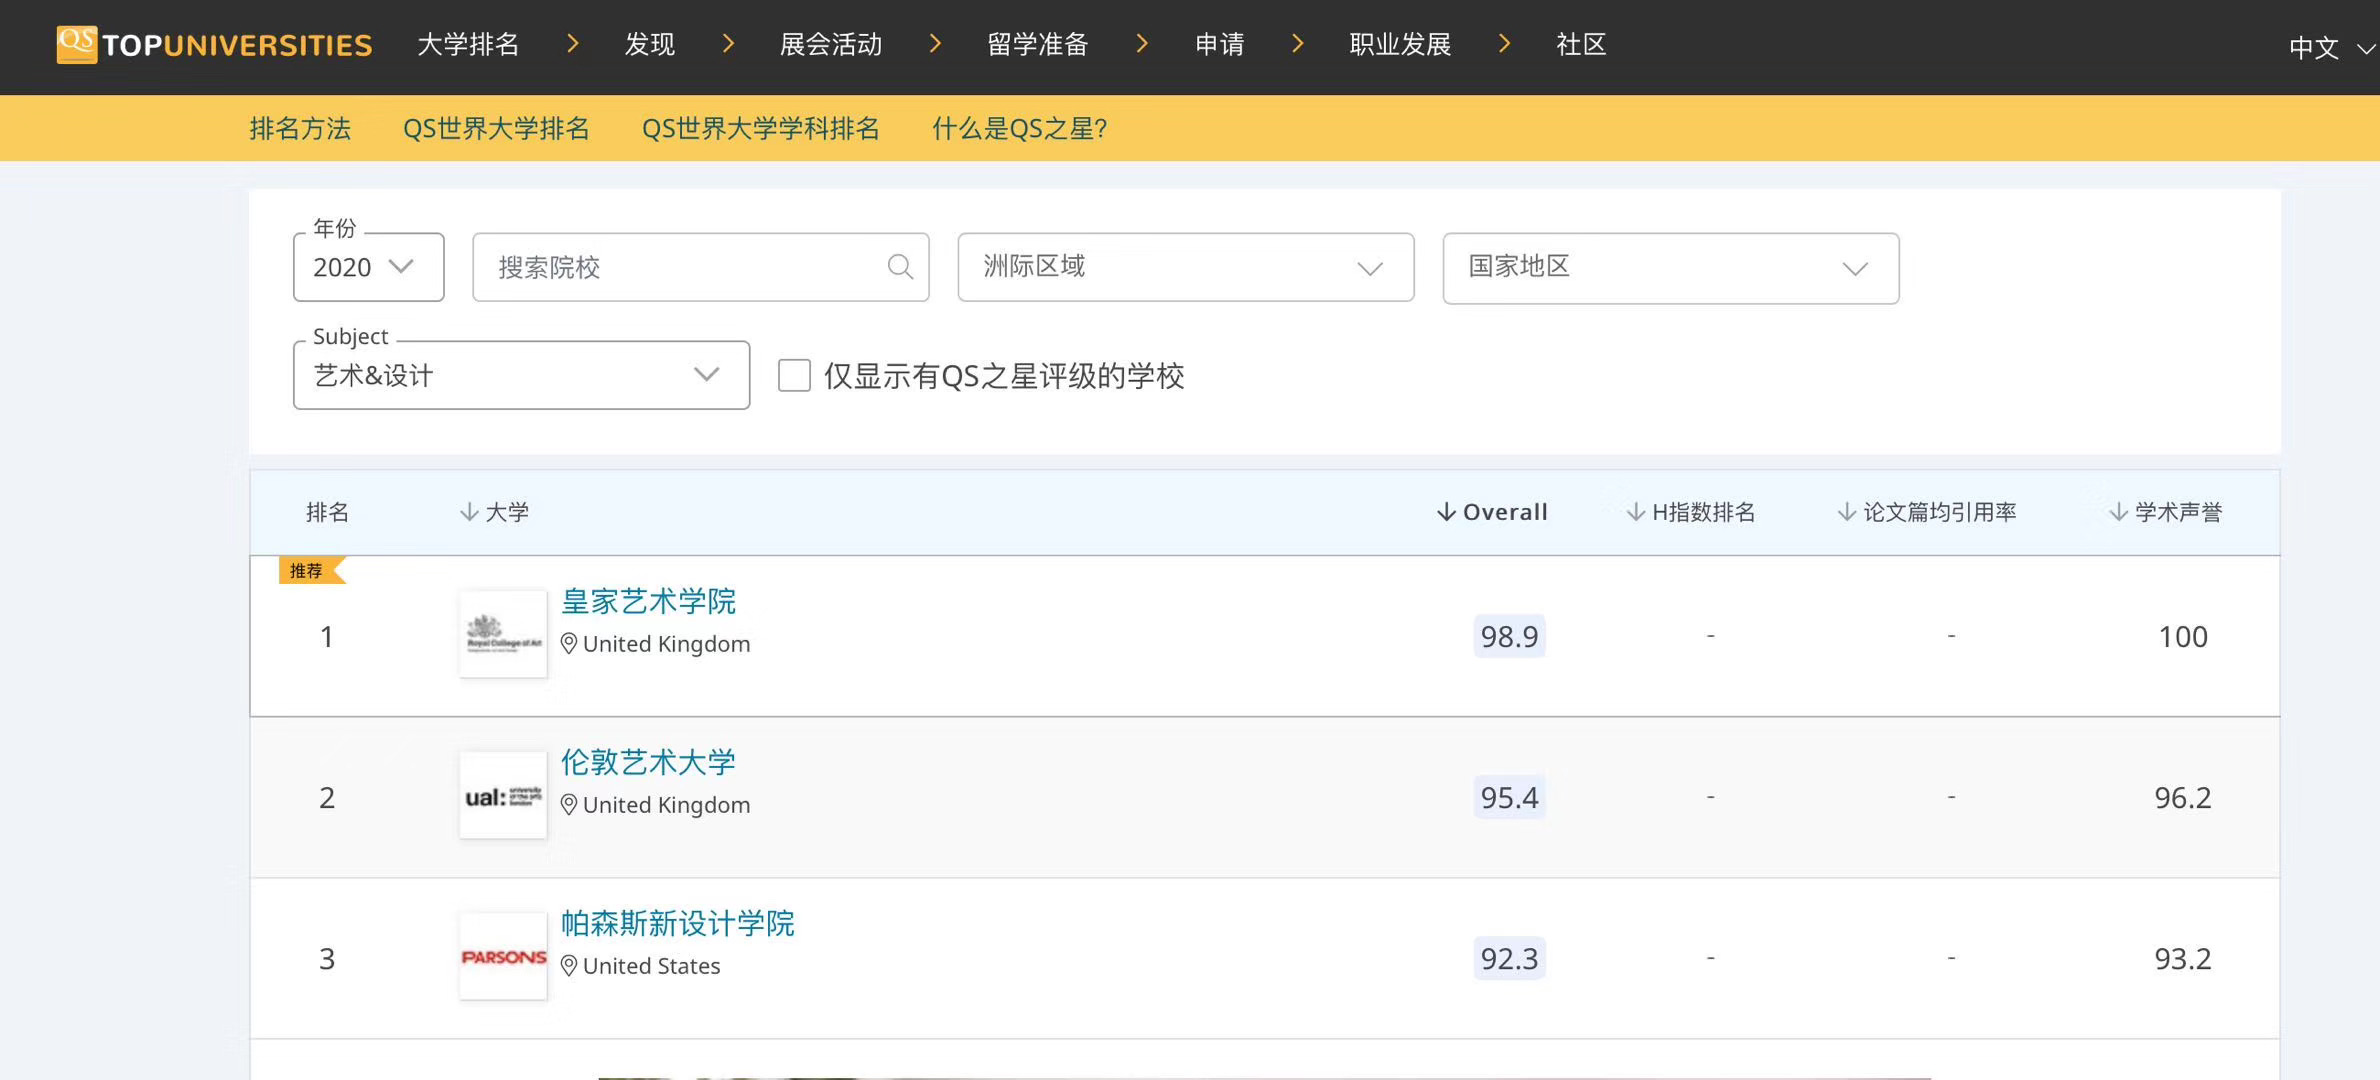This screenshot has height=1080, width=2380.
Task: Click the 98.9 overall score
Action: [x=1509, y=636]
